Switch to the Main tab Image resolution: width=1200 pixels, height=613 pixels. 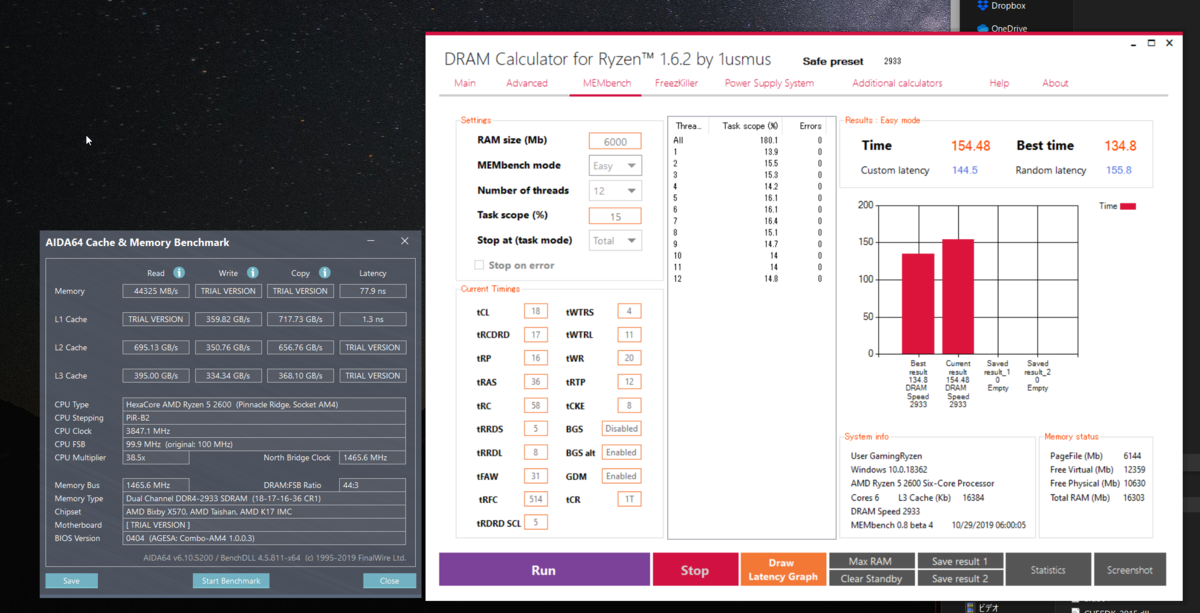tap(465, 83)
